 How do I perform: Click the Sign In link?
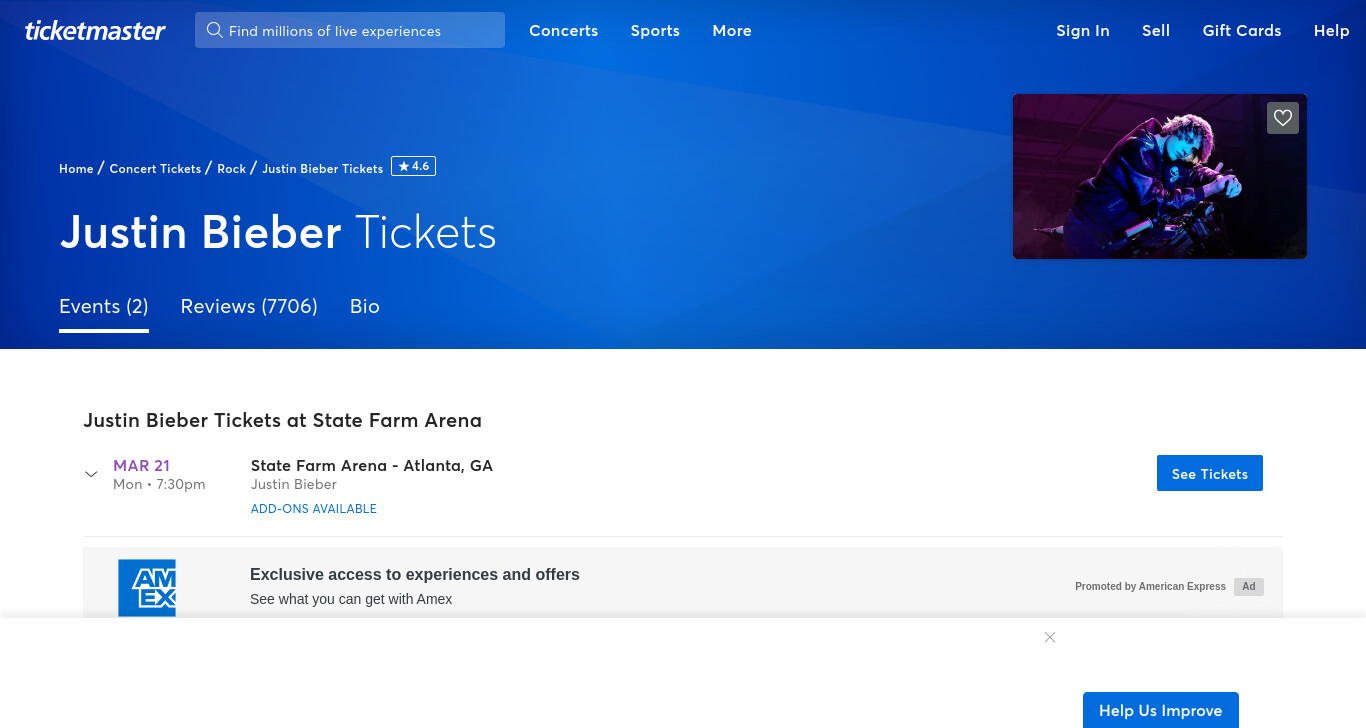click(1083, 31)
